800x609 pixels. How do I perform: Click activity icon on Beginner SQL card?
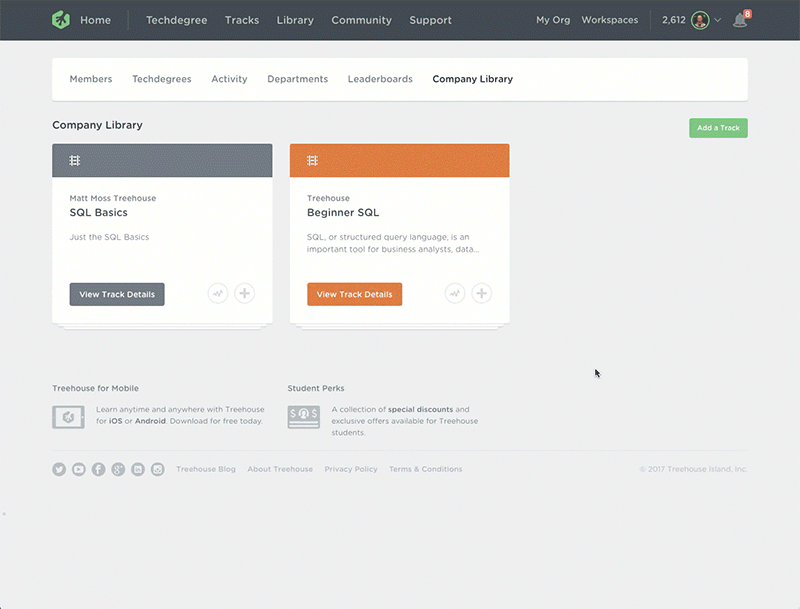pos(455,293)
